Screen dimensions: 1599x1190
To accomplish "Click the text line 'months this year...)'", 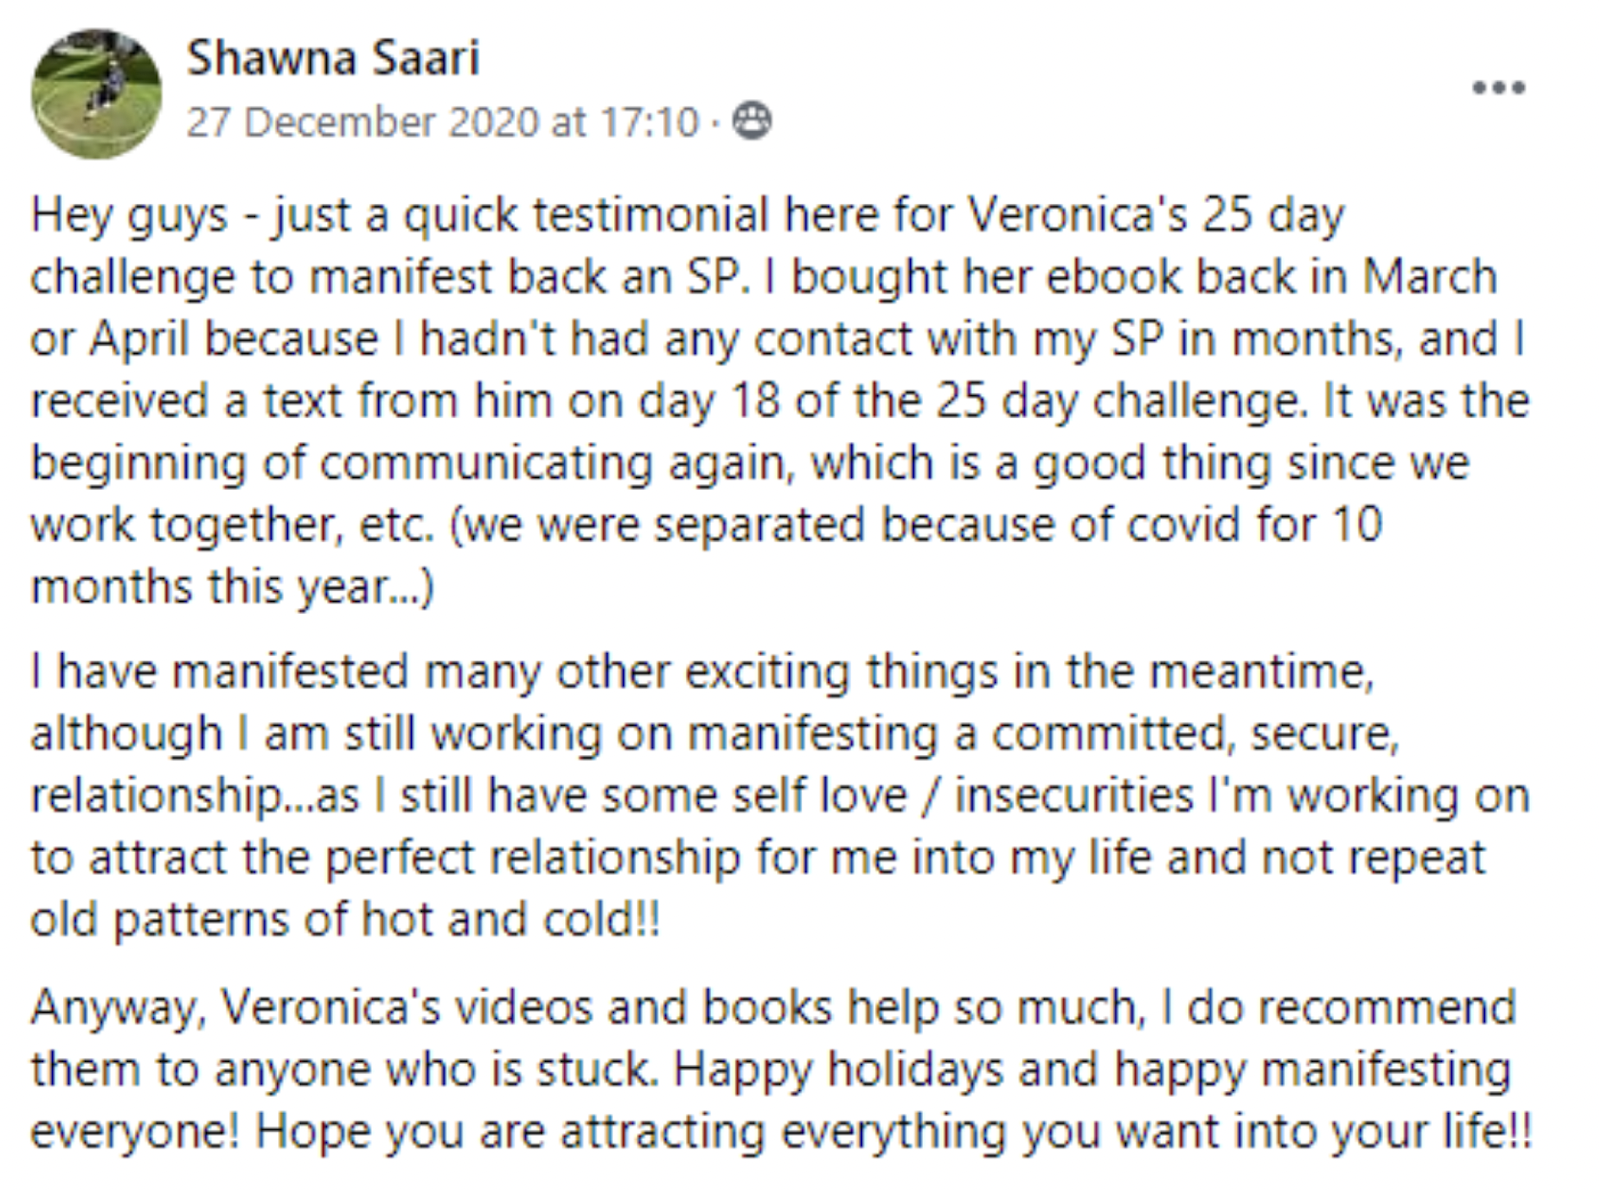I will [232, 587].
